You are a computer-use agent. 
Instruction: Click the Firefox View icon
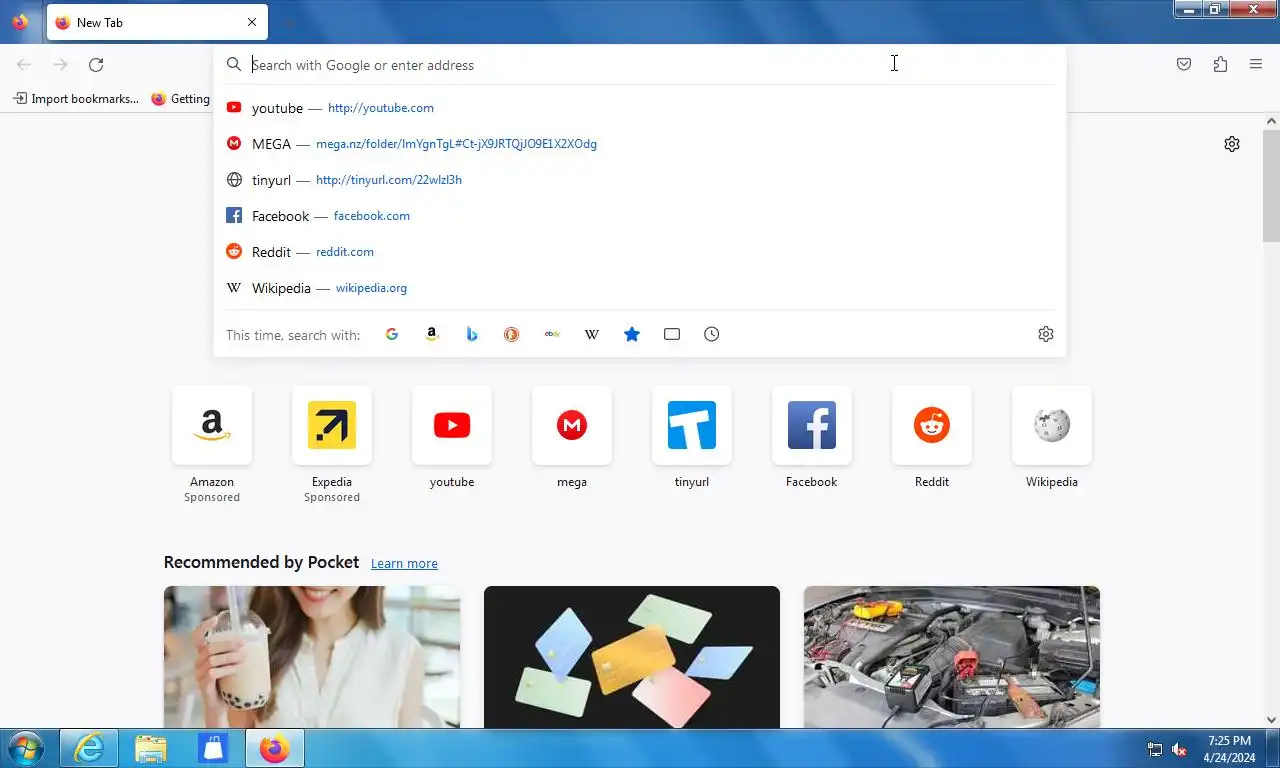[x=20, y=22]
